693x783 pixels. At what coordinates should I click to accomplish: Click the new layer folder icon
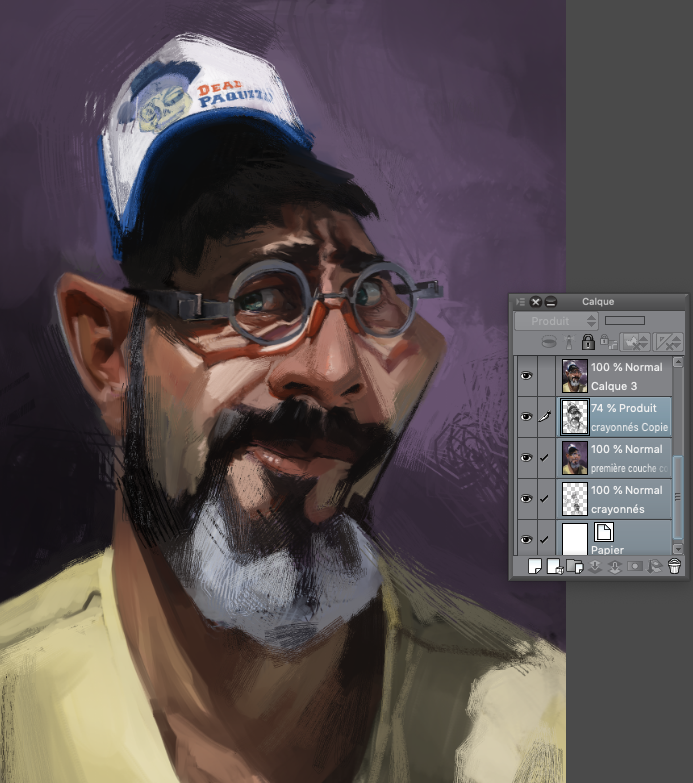pos(573,567)
